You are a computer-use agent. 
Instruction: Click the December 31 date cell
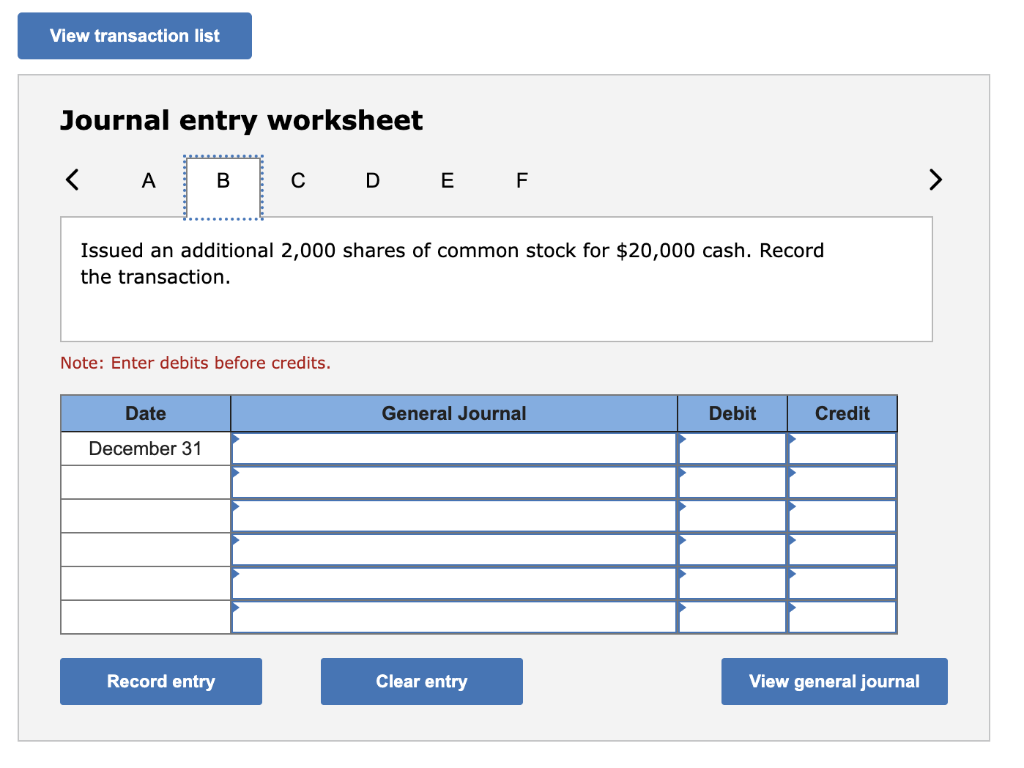pyautogui.click(x=145, y=448)
